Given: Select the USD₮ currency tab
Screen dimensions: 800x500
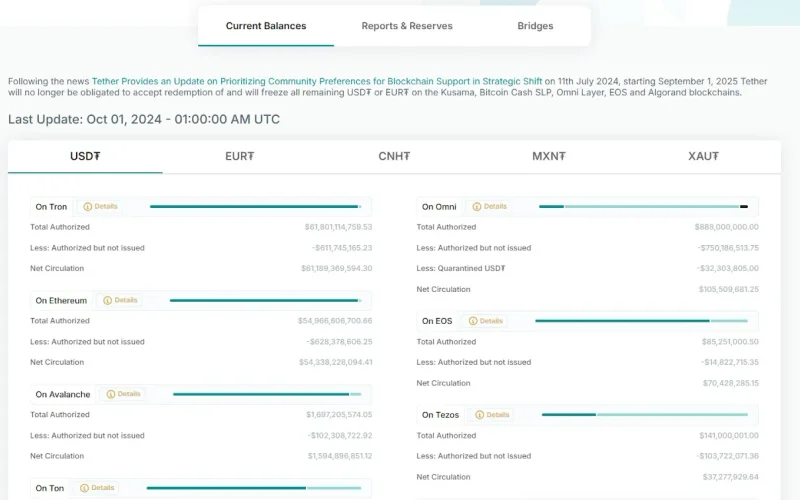Looking at the screenshot, I should pyautogui.click(x=85, y=156).
